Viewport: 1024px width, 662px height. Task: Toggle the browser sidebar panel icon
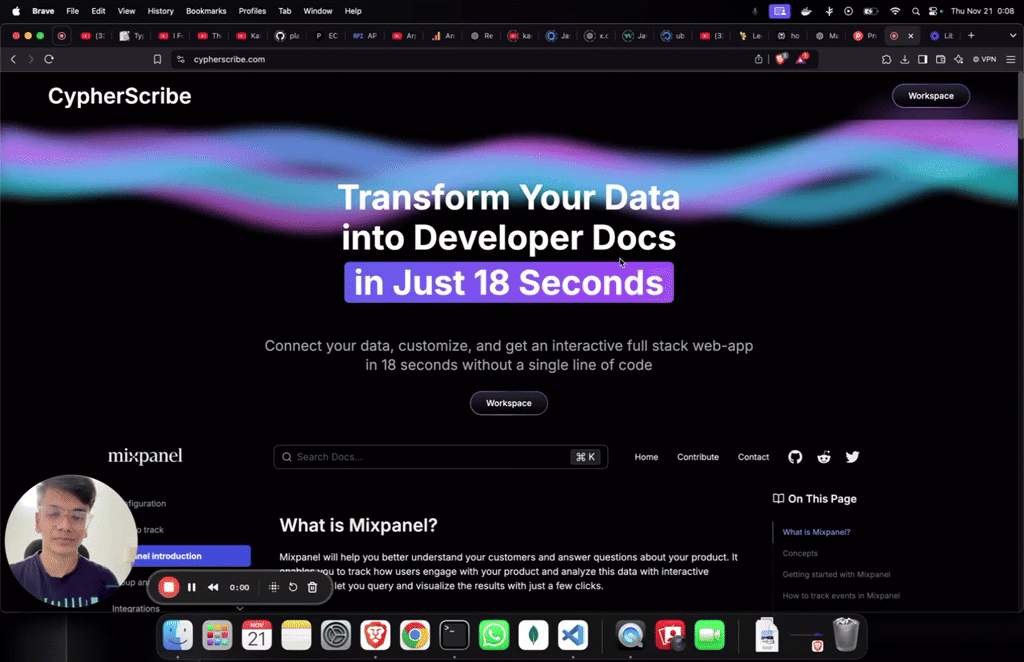(922, 59)
